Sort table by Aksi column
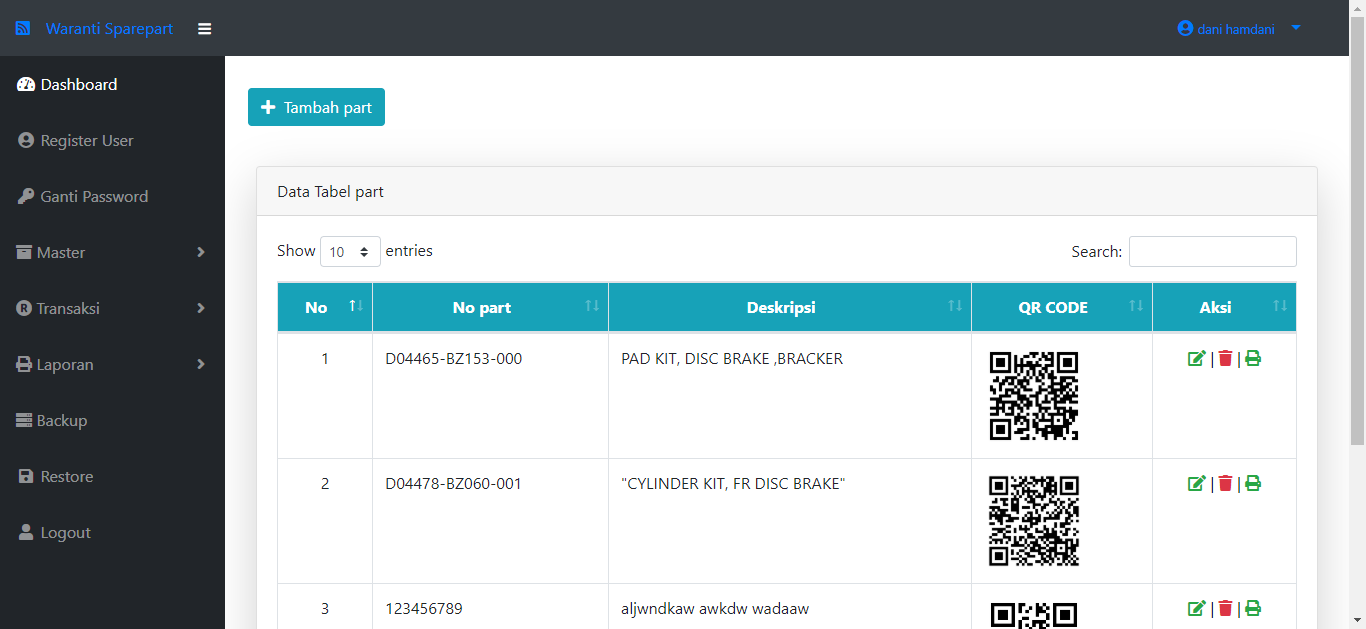Screen dimensions: 1366x629 1224,307
